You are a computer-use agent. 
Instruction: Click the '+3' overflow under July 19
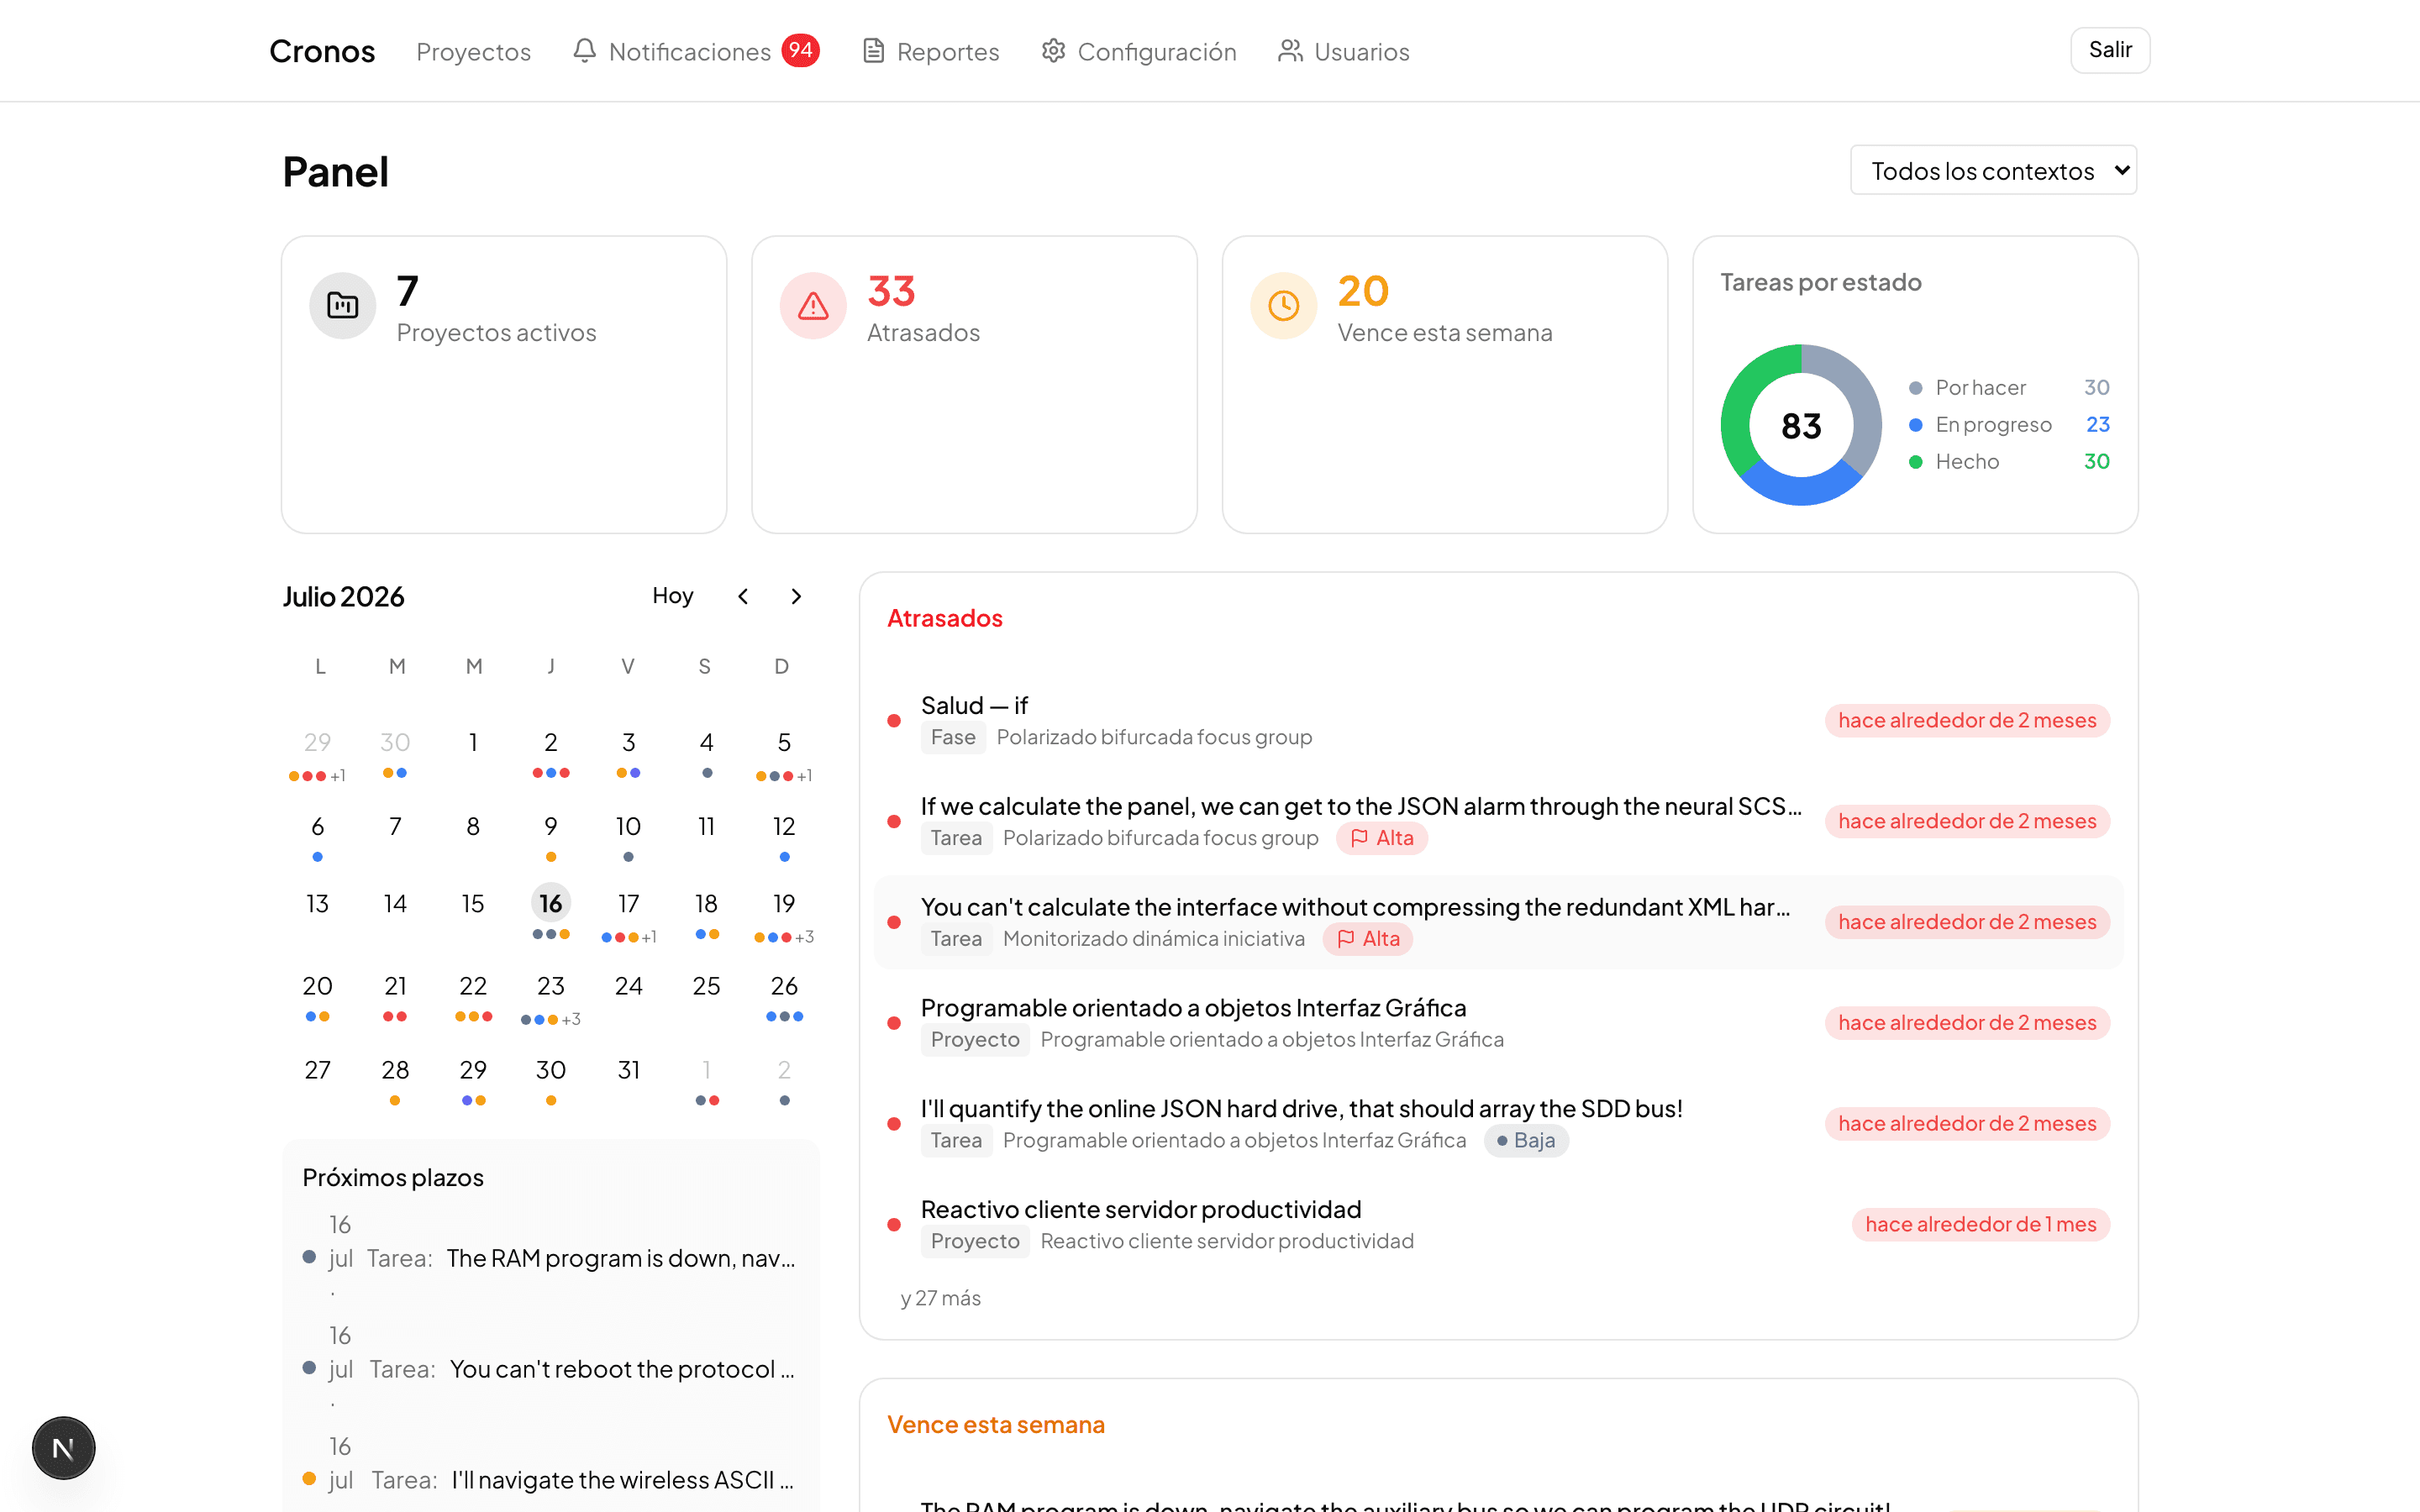tap(804, 937)
